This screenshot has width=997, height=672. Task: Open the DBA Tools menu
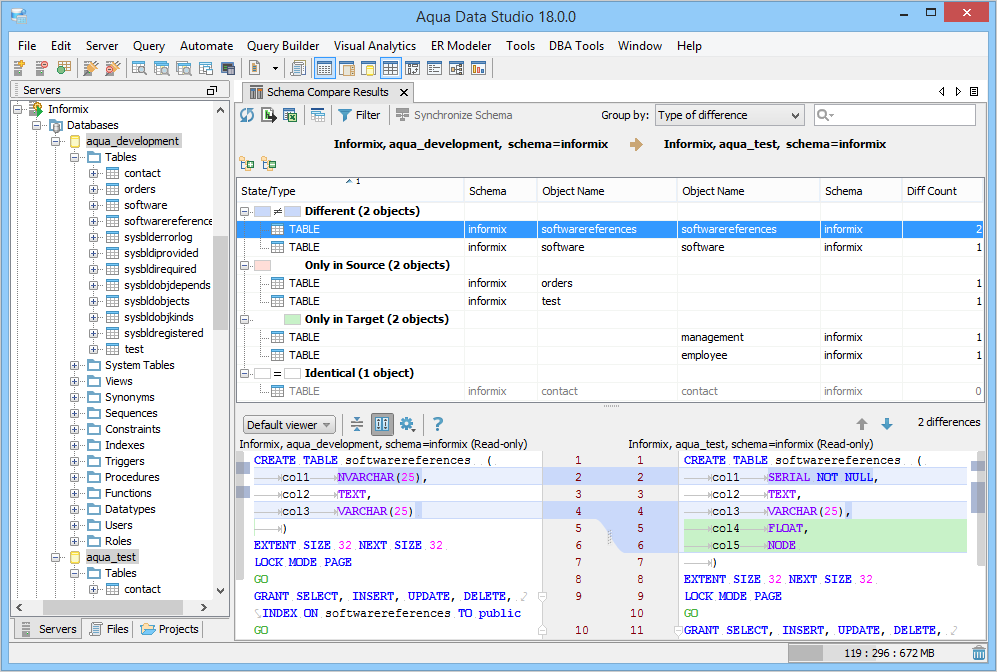coord(576,46)
